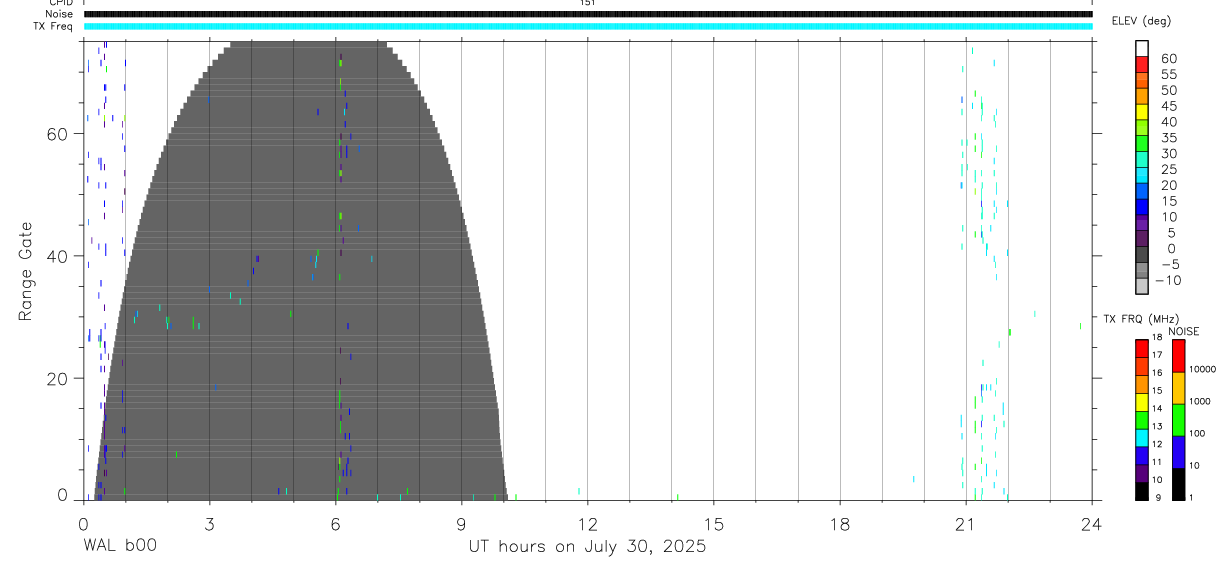
Task: Click the red top segment of the NOISE bar
Action: [1178, 356]
